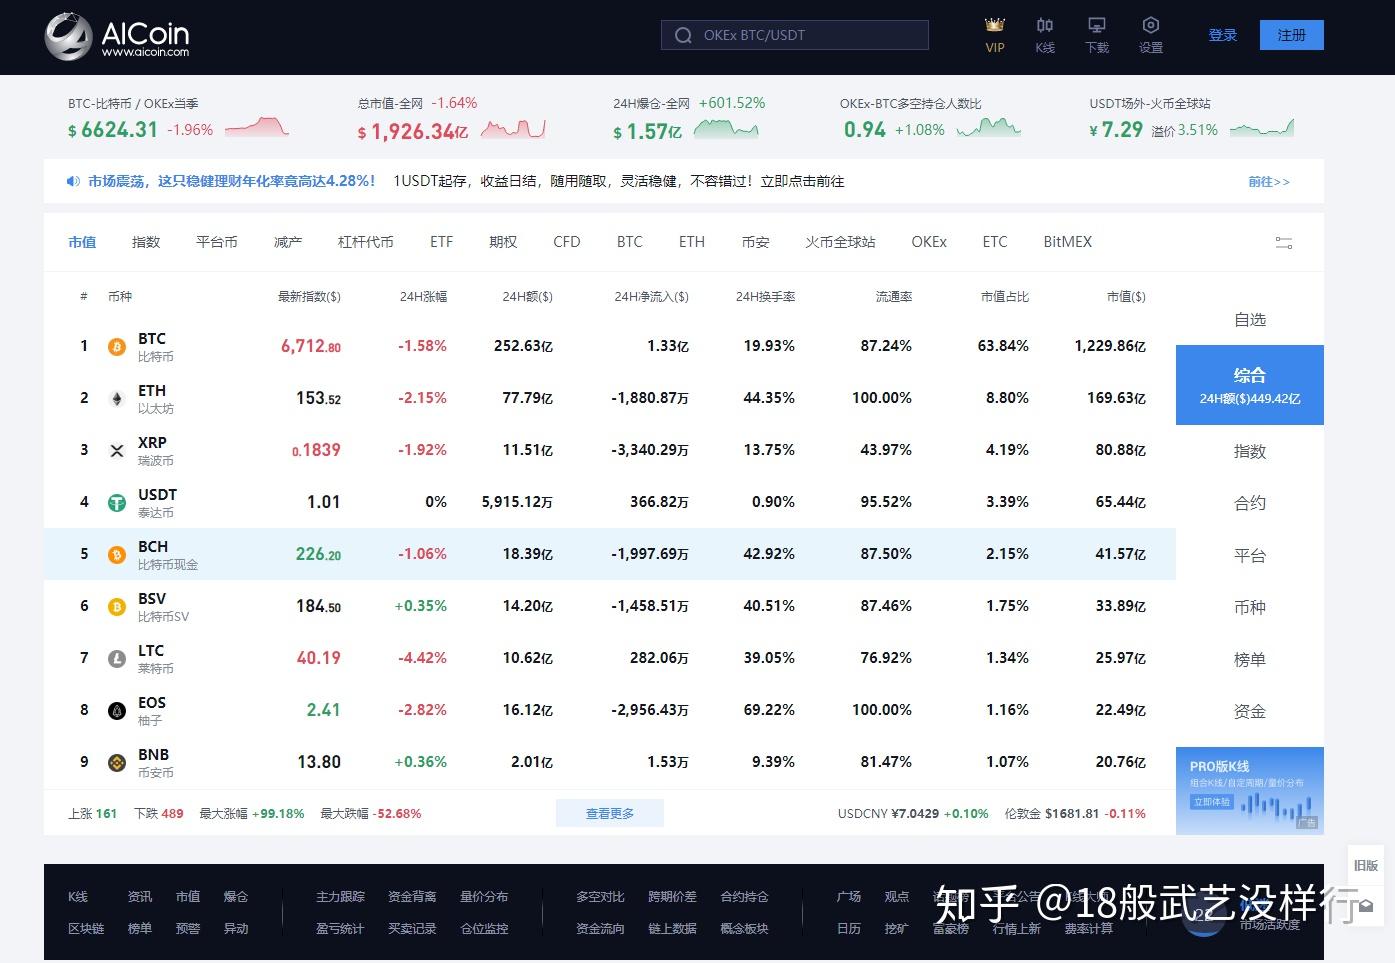Open the VIP crown icon
Viewport: 1395px width, 963px height.
tap(994, 25)
